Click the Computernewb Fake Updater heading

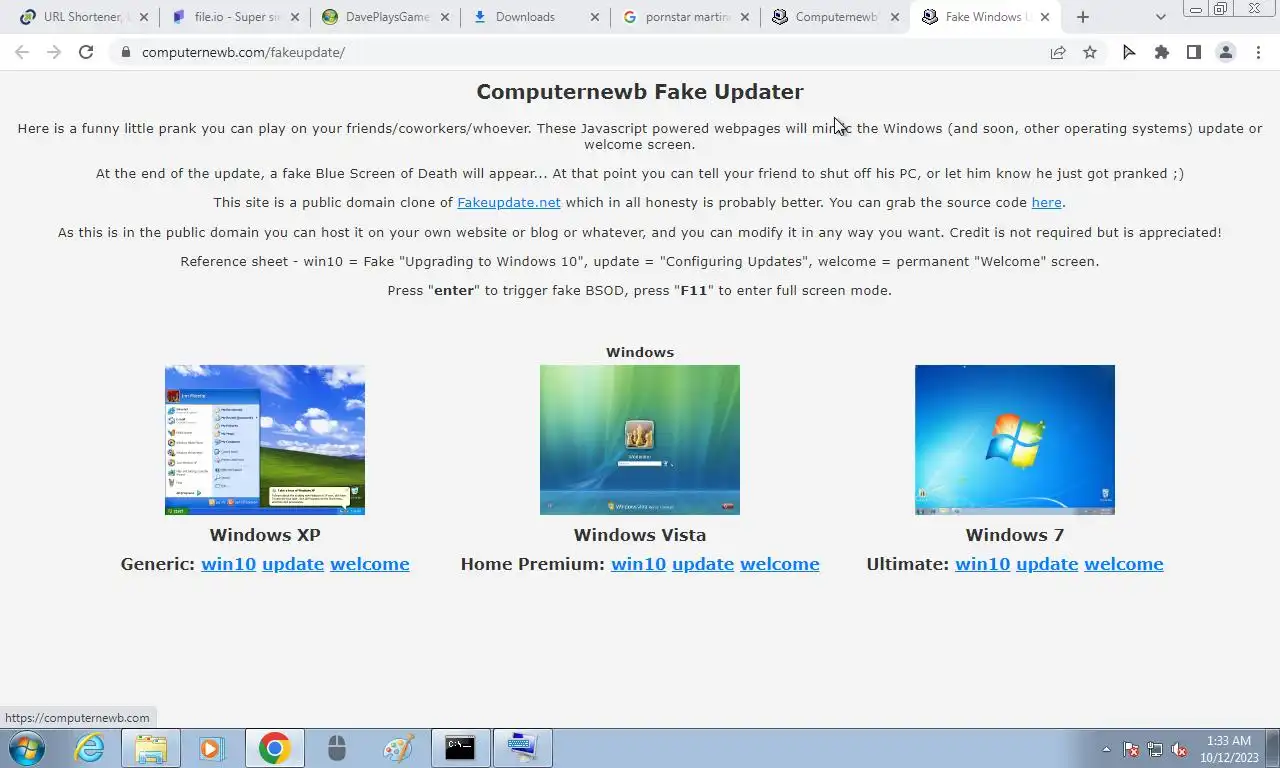(640, 91)
